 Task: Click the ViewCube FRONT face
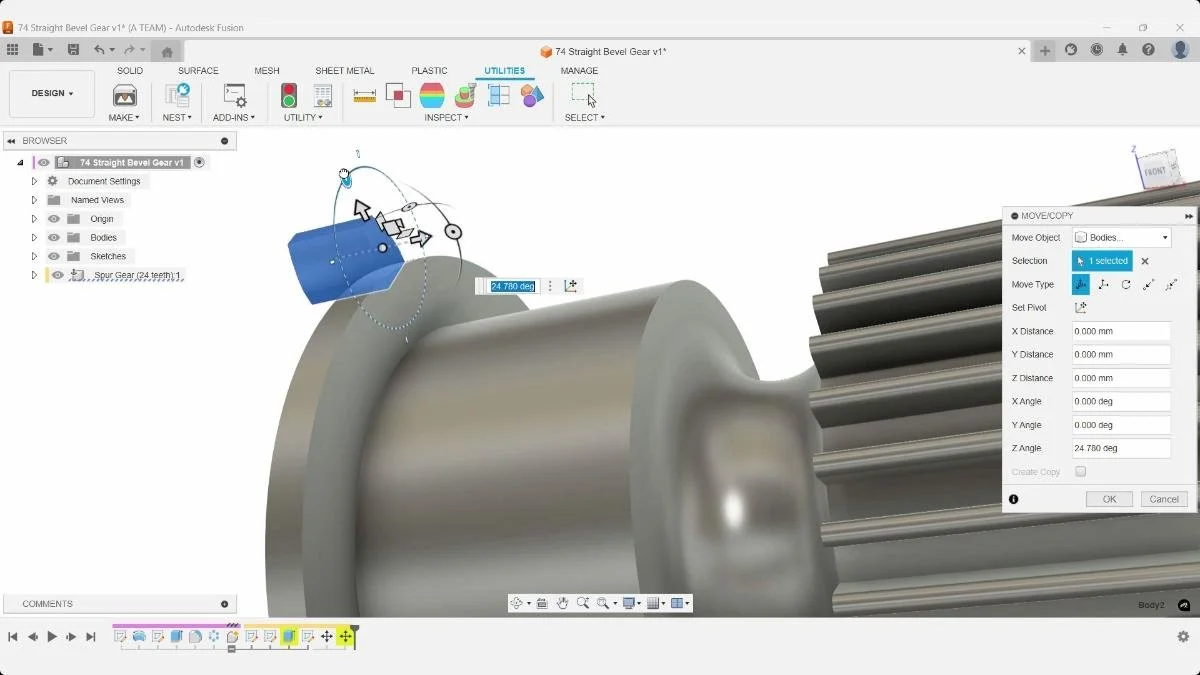1156,171
